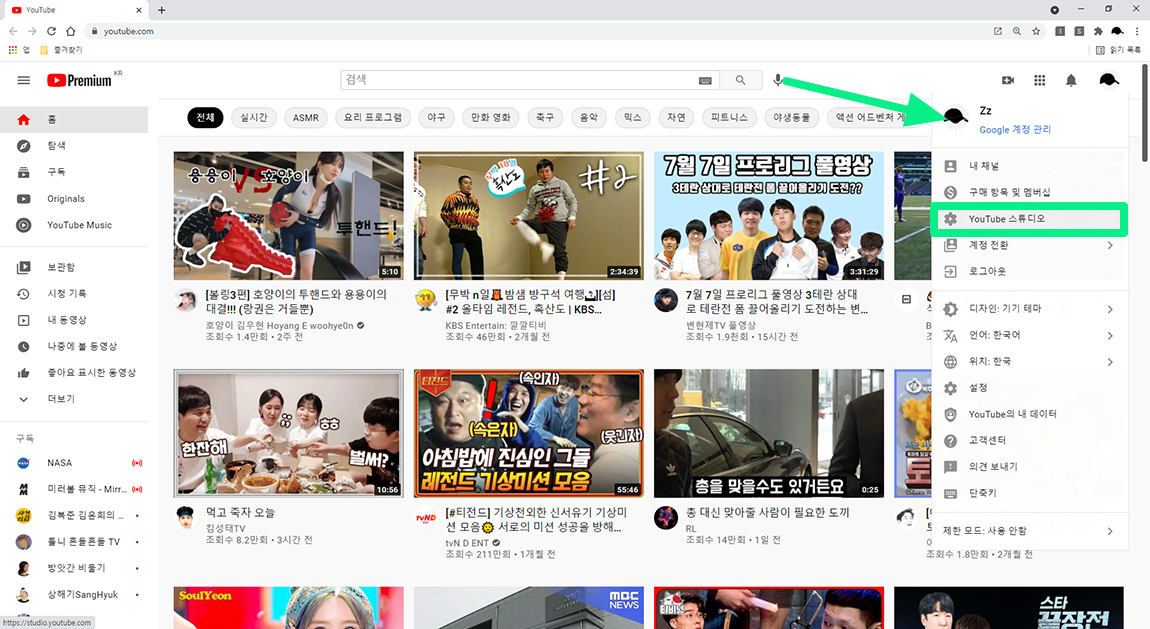The height and width of the screenshot is (629, 1150).
Task: Expand 제한 모드: 사용 안함 submenu
Action: [x=1030, y=531]
